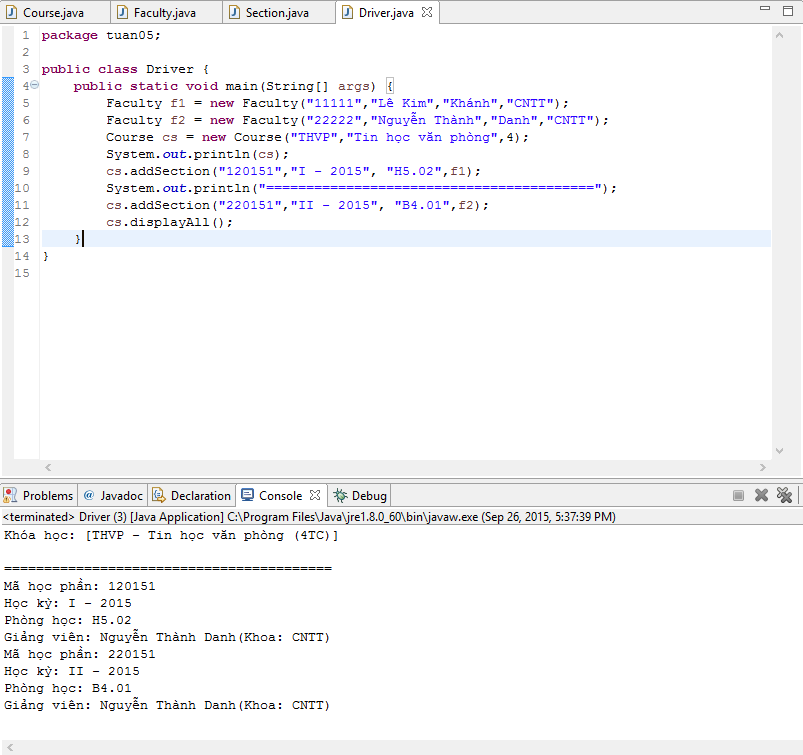
Task: Click the 'public class Driver {' line
Action: click(x=125, y=69)
